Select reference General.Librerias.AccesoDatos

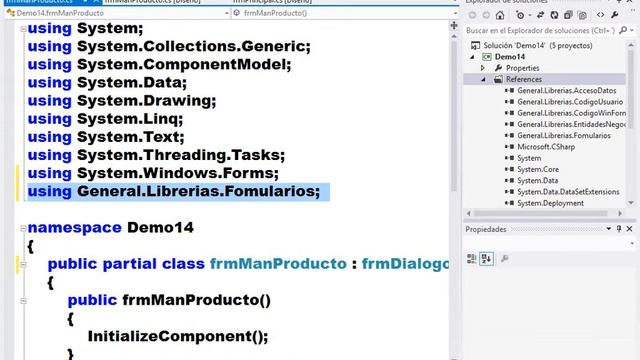(567, 91)
